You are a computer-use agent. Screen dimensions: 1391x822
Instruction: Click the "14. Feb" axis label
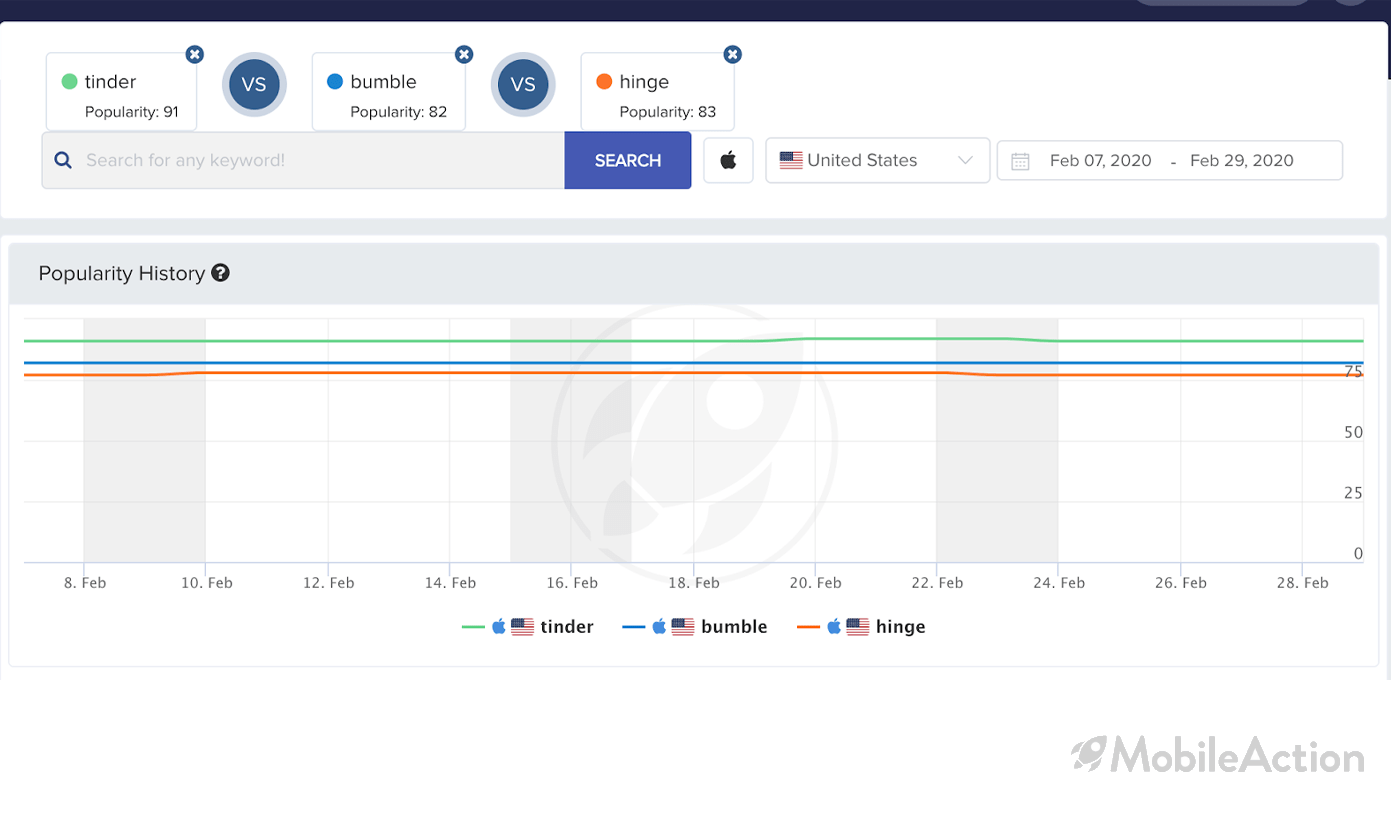click(x=450, y=583)
